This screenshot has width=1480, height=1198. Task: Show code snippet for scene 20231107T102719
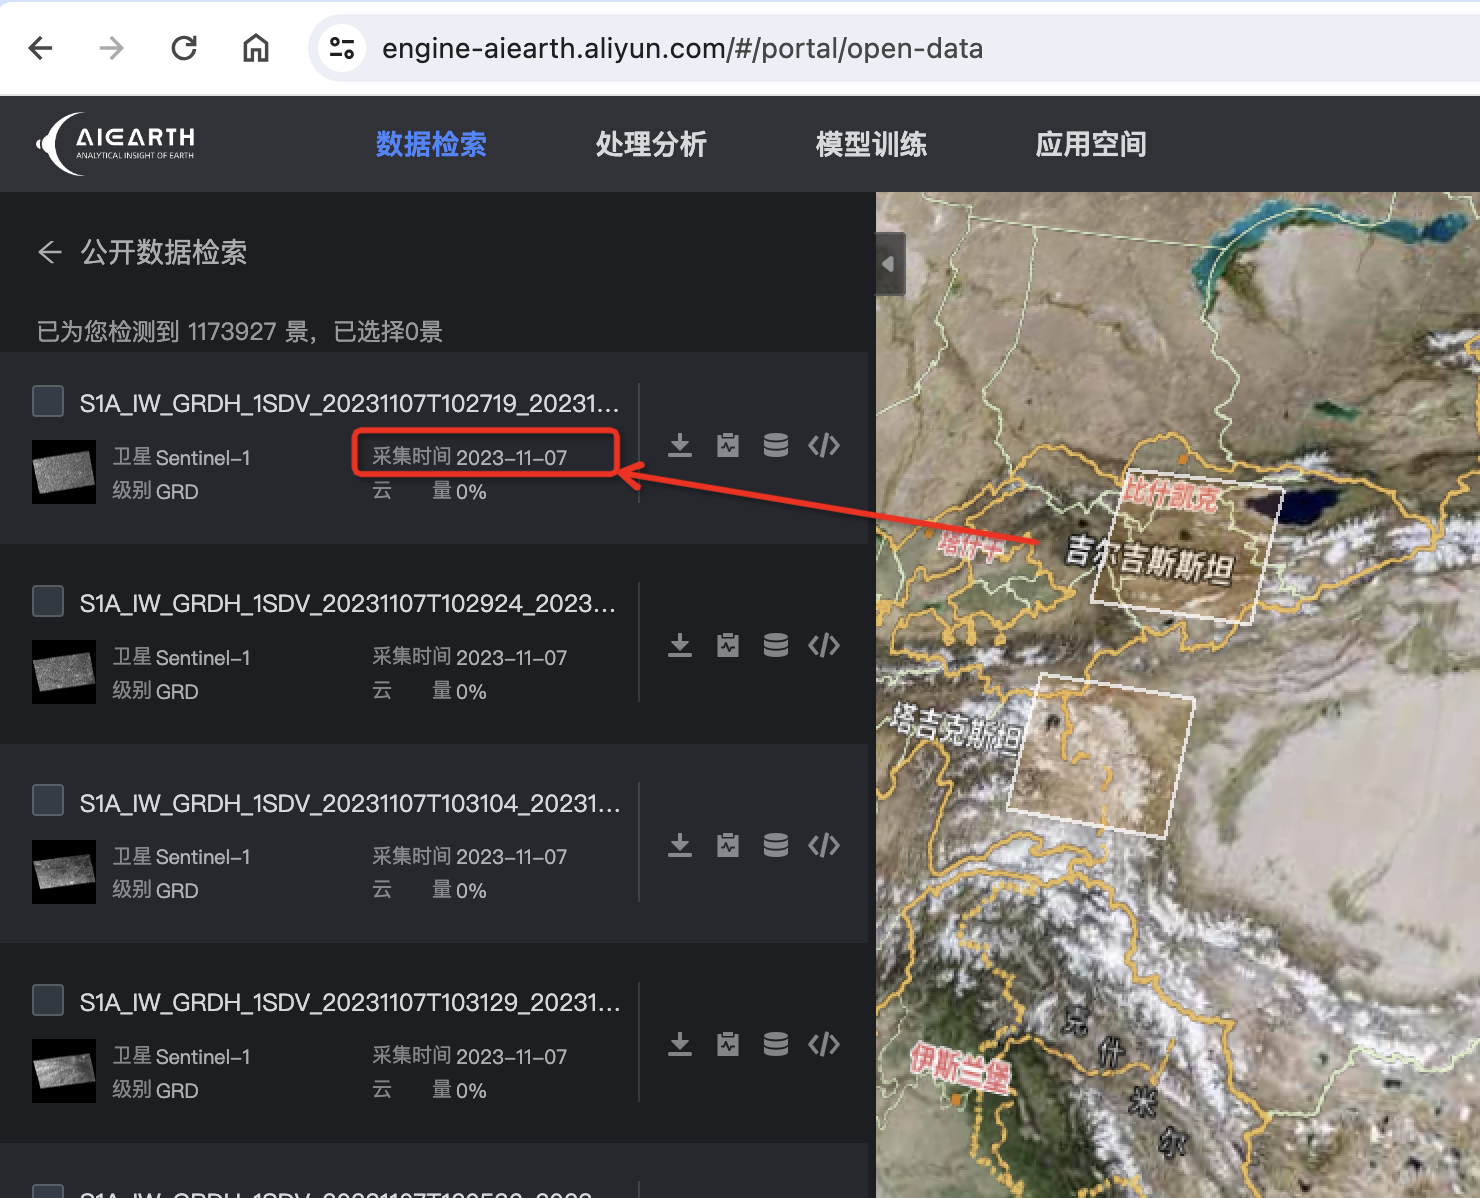tap(824, 445)
